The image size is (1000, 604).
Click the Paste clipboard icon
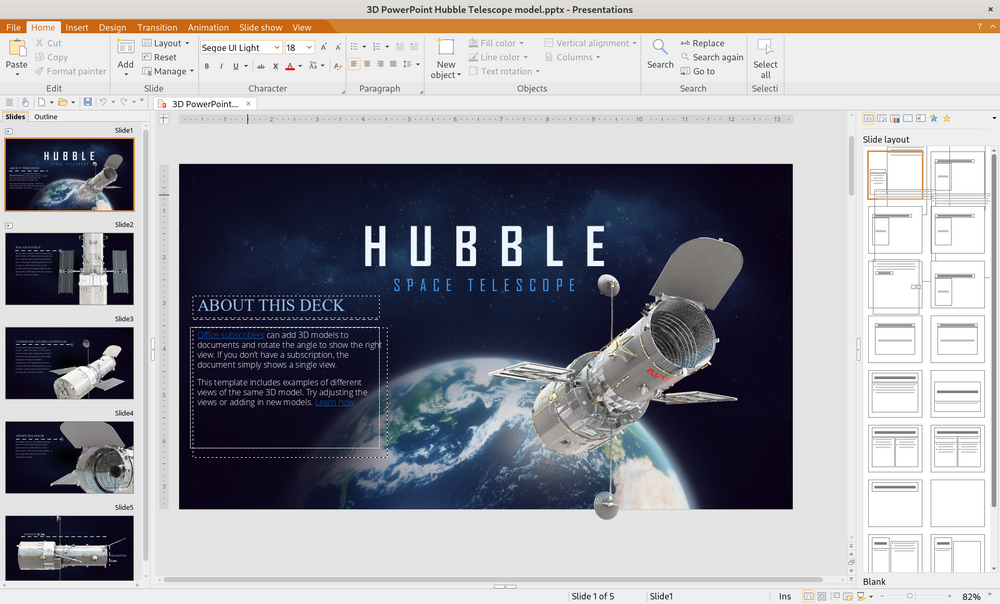point(17,47)
